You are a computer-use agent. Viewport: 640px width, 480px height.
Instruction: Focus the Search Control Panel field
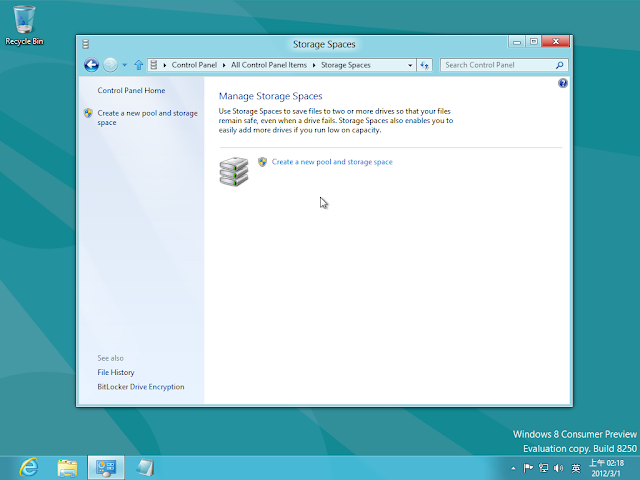tap(504, 65)
